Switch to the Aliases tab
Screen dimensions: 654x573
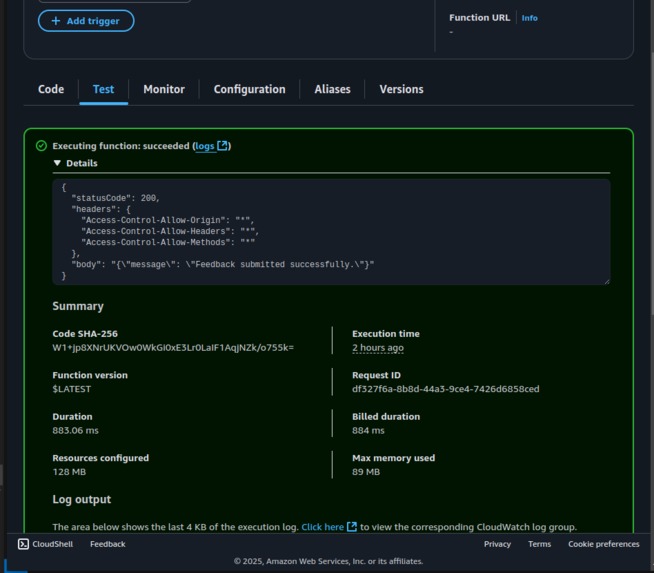332,89
